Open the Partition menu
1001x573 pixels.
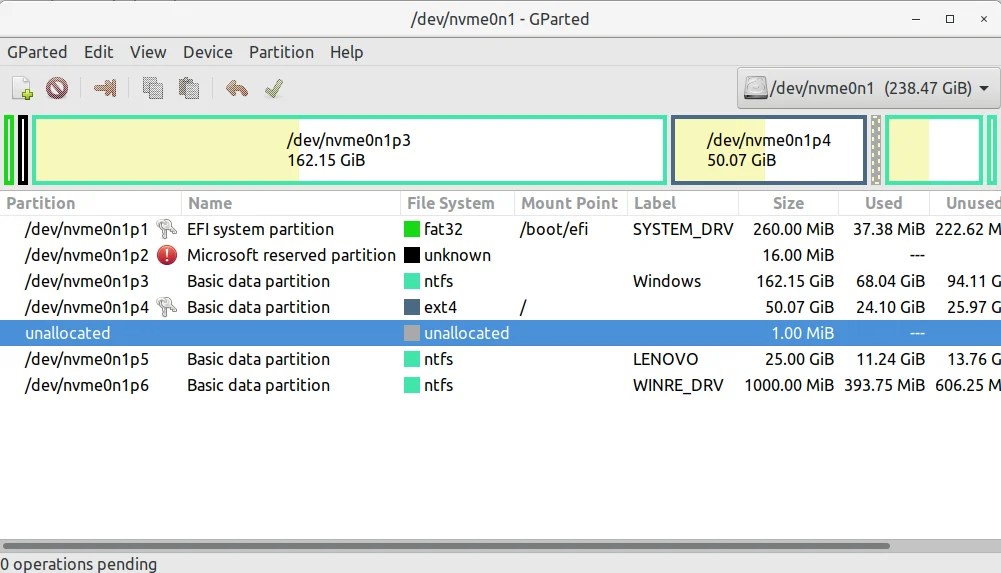click(282, 52)
